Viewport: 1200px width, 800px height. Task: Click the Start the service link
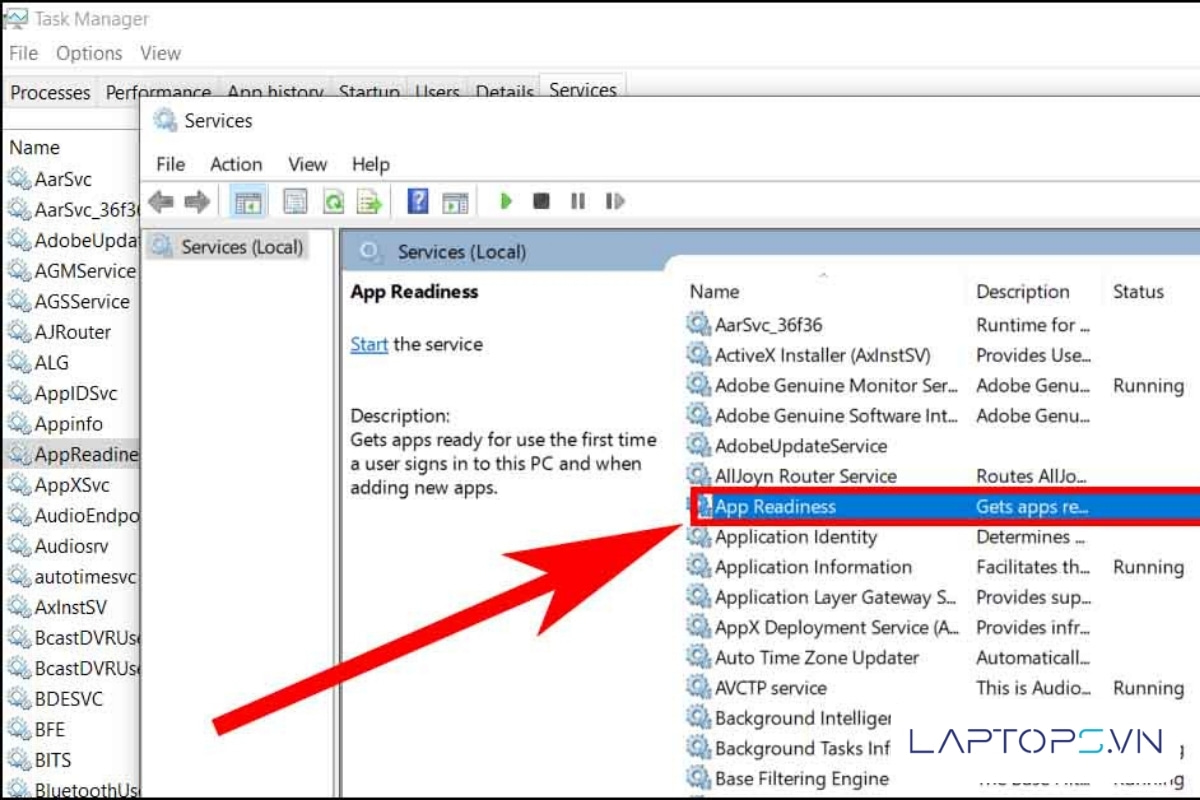pyautogui.click(x=369, y=344)
